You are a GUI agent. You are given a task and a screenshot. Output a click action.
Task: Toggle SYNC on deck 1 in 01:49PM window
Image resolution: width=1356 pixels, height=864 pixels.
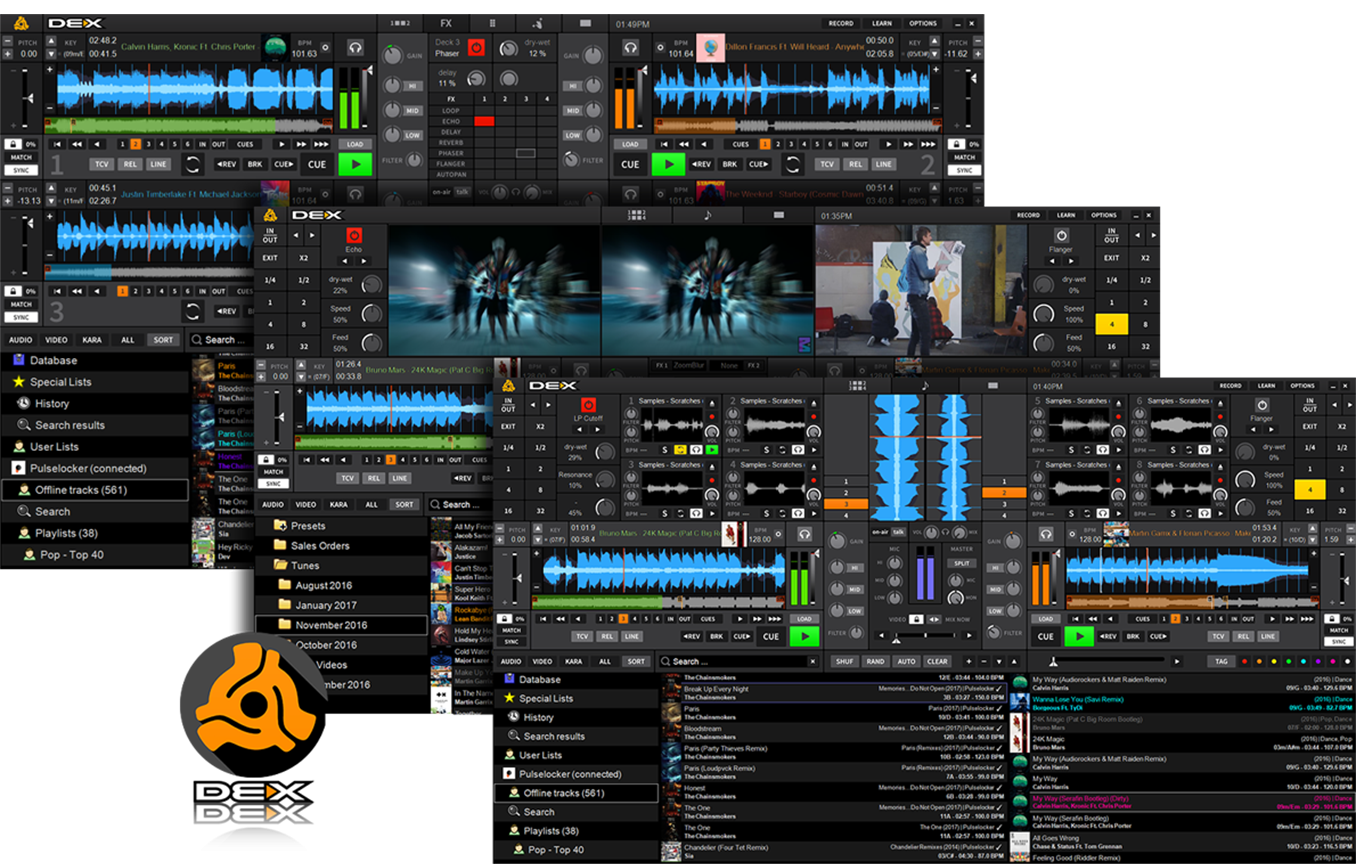(21, 171)
